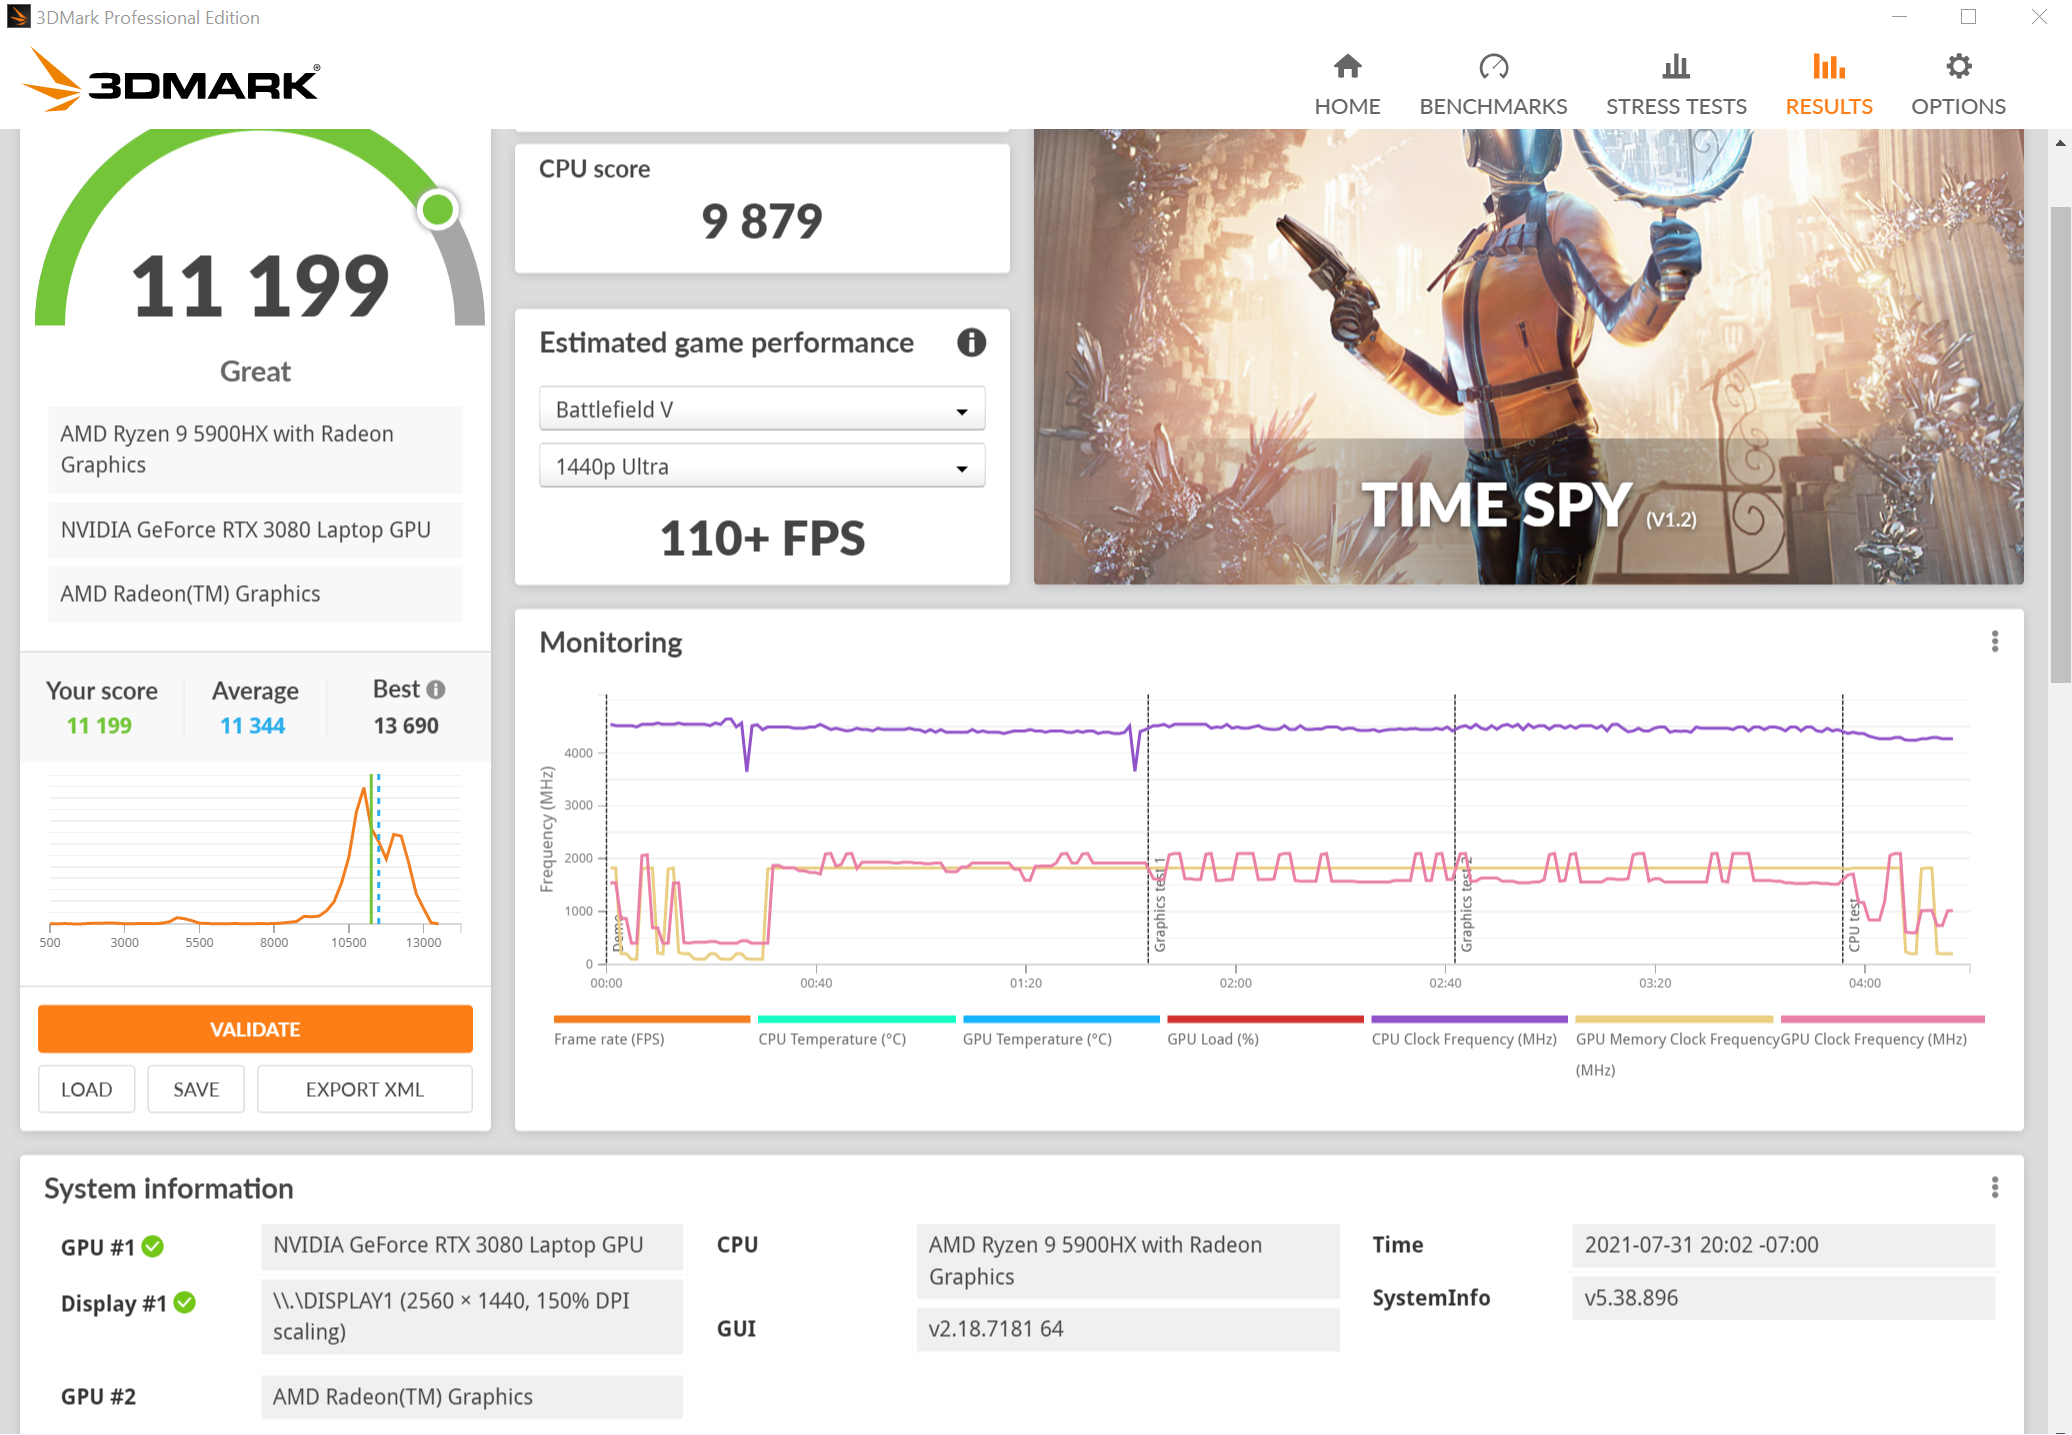Open the Options tab

coord(1958,86)
